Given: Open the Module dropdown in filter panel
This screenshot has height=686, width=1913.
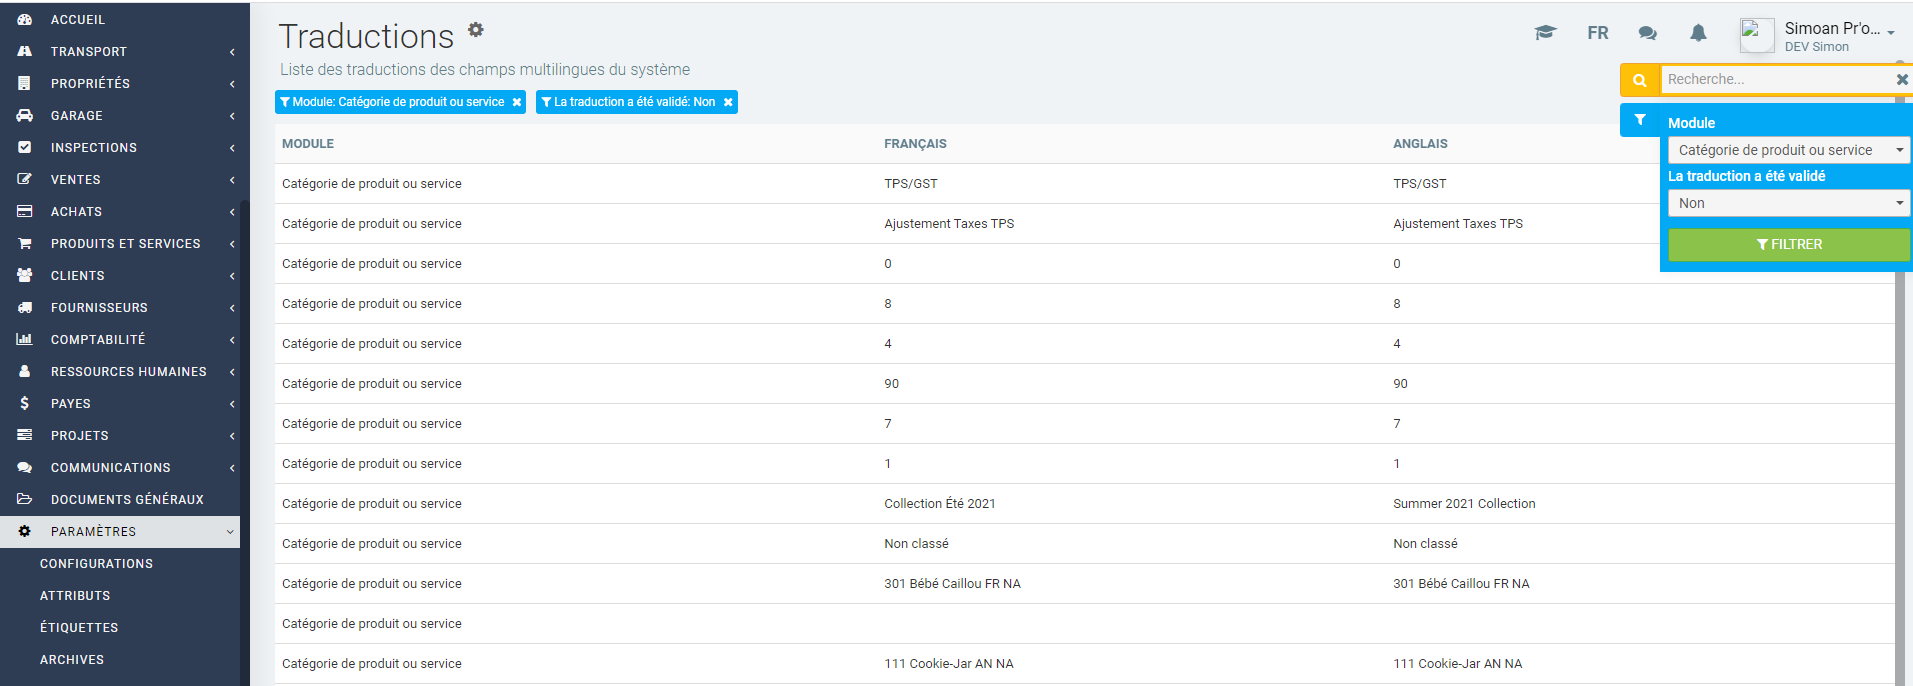Looking at the screenshot, I should (1788, 150).
